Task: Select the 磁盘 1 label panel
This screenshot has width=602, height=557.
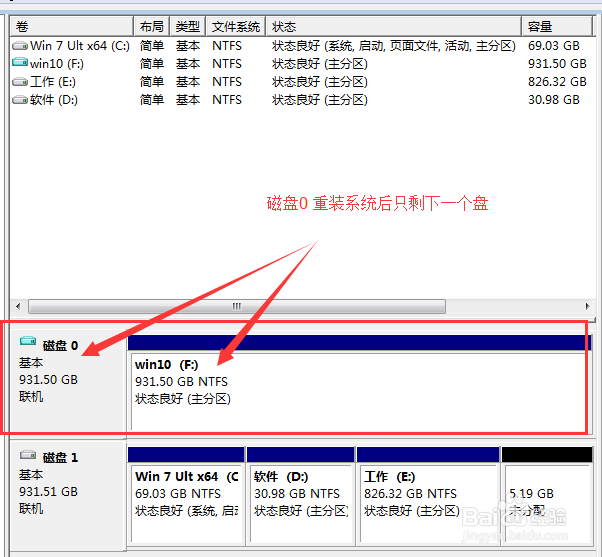Action: coord(68,495)
